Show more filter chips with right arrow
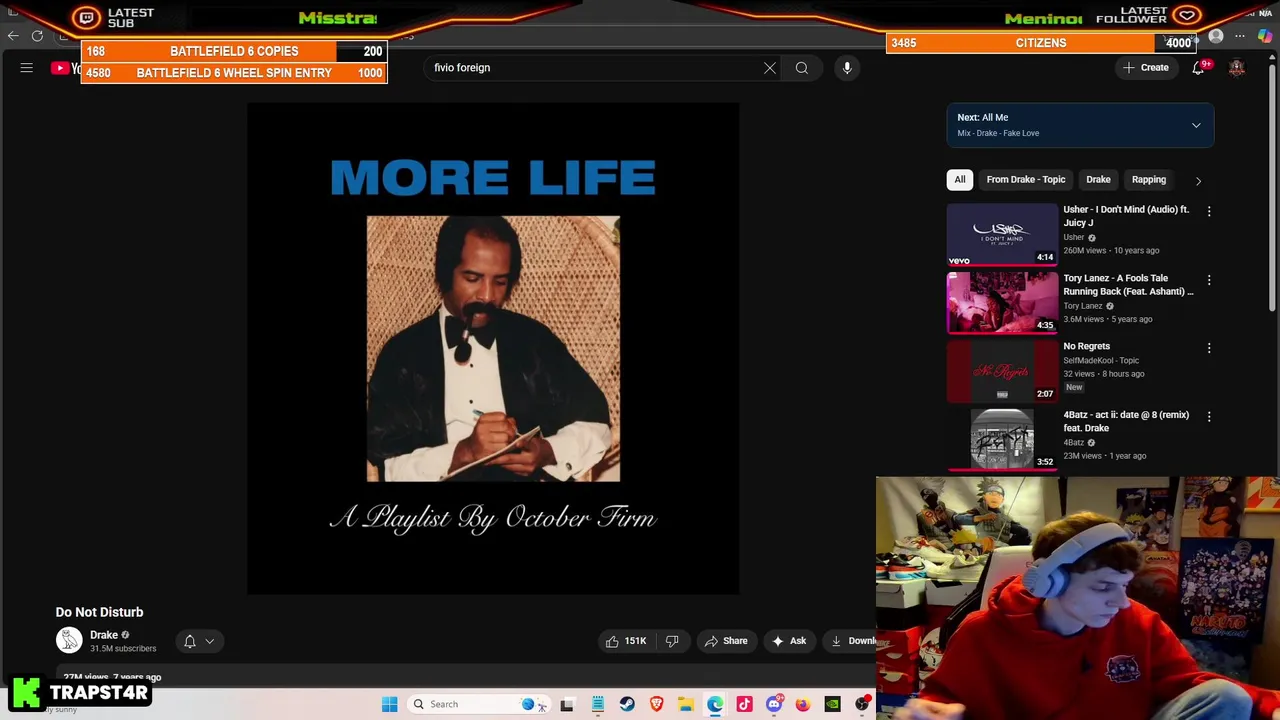 [1198, 181]
